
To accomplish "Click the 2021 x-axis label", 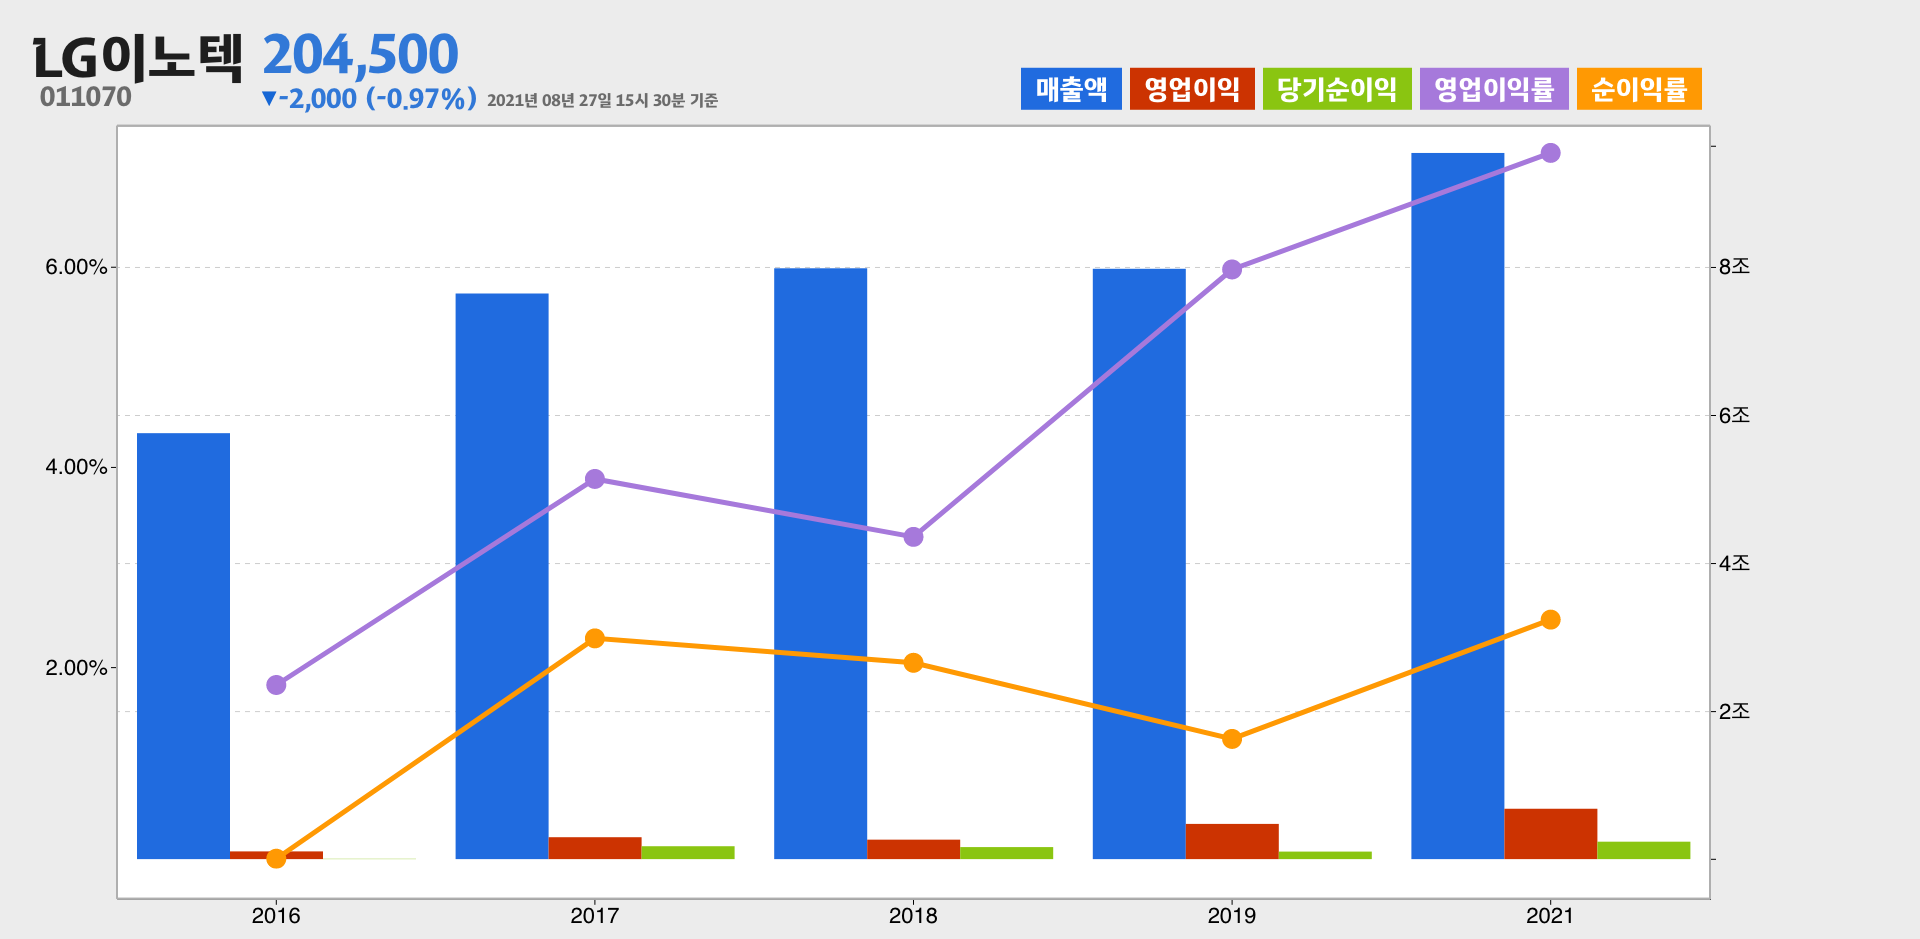I will [1550, 916].
